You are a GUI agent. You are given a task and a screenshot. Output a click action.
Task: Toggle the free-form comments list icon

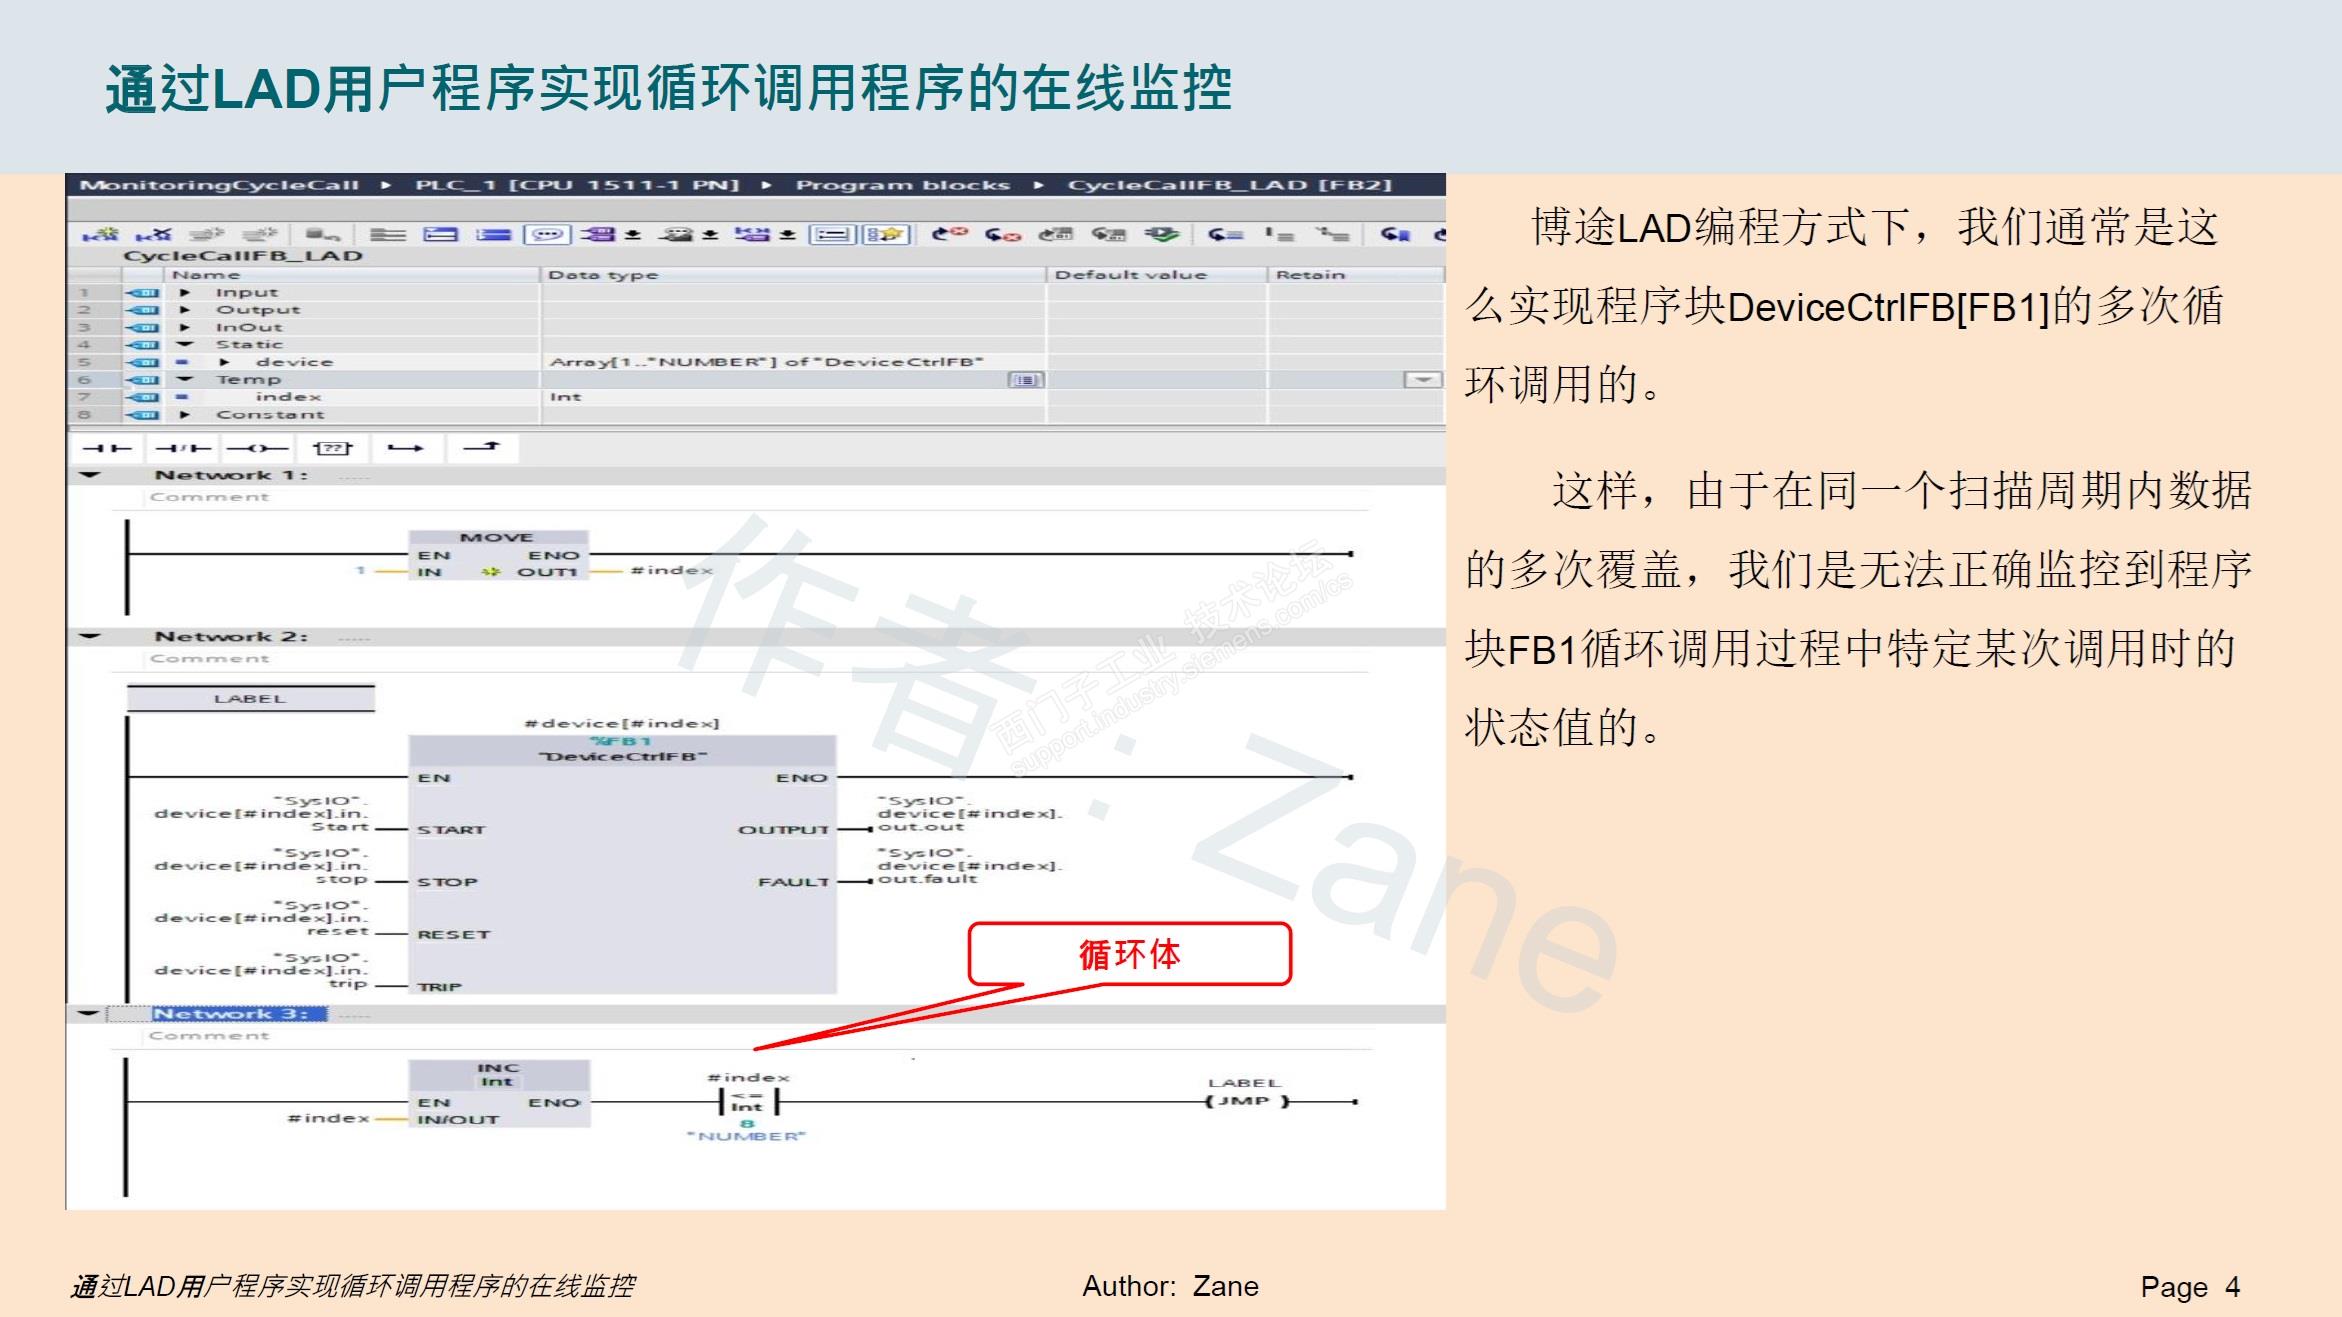pyautogui.click(x=833, y=234)
